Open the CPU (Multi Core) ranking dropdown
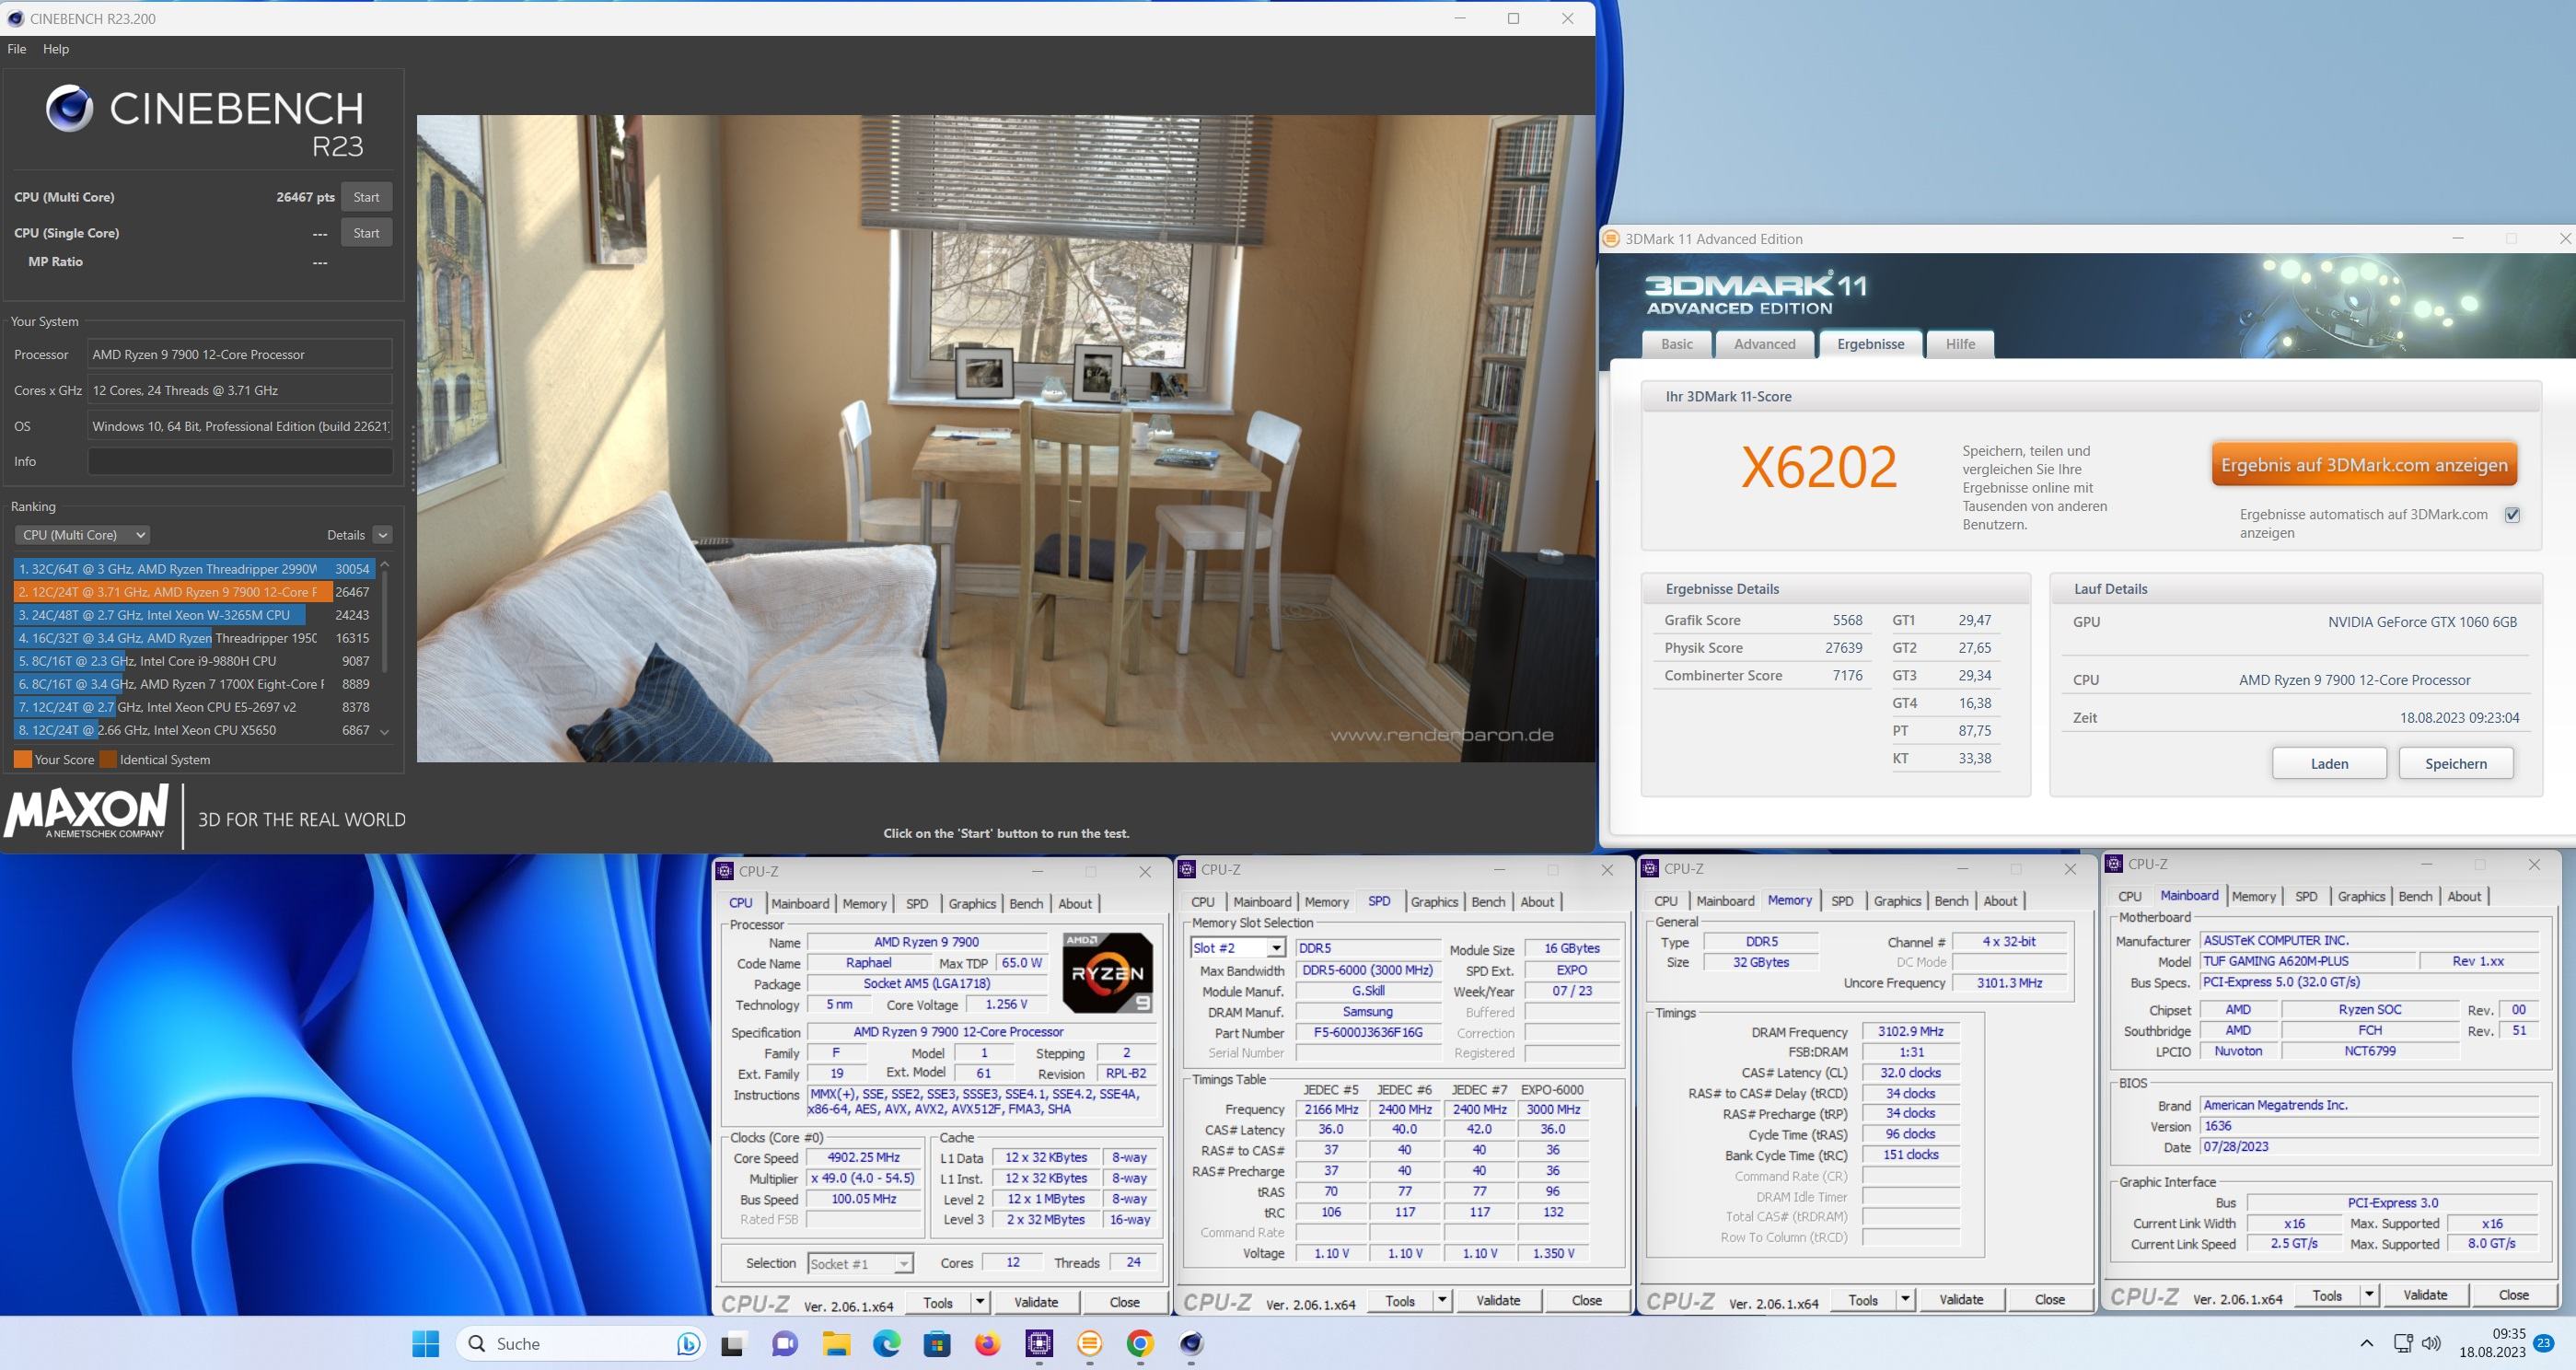The width and height of the screenshot is (2576, 1370). coord(81,535)
